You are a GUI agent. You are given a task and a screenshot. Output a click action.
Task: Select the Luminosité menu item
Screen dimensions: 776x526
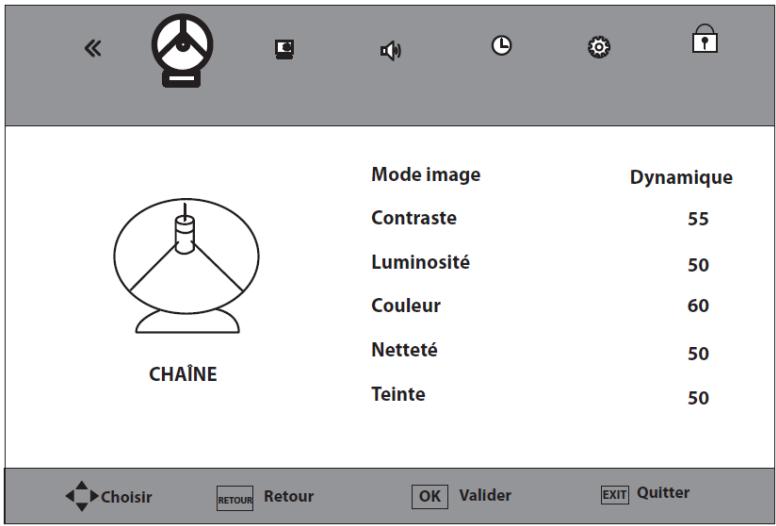tap(420, 261)
